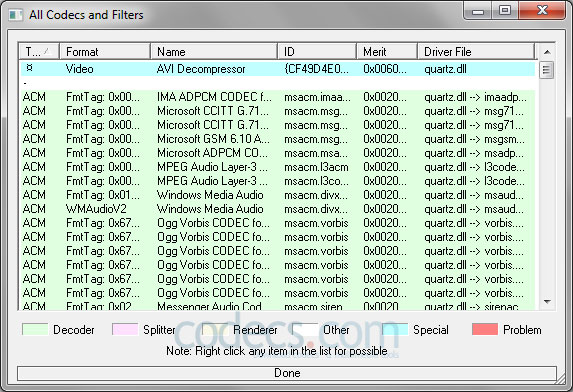The image size is (573, 392).
Task: Click the quartz.dll --> msgsm... driver cell
Action: pyautogui.click(x=474, y=139)
